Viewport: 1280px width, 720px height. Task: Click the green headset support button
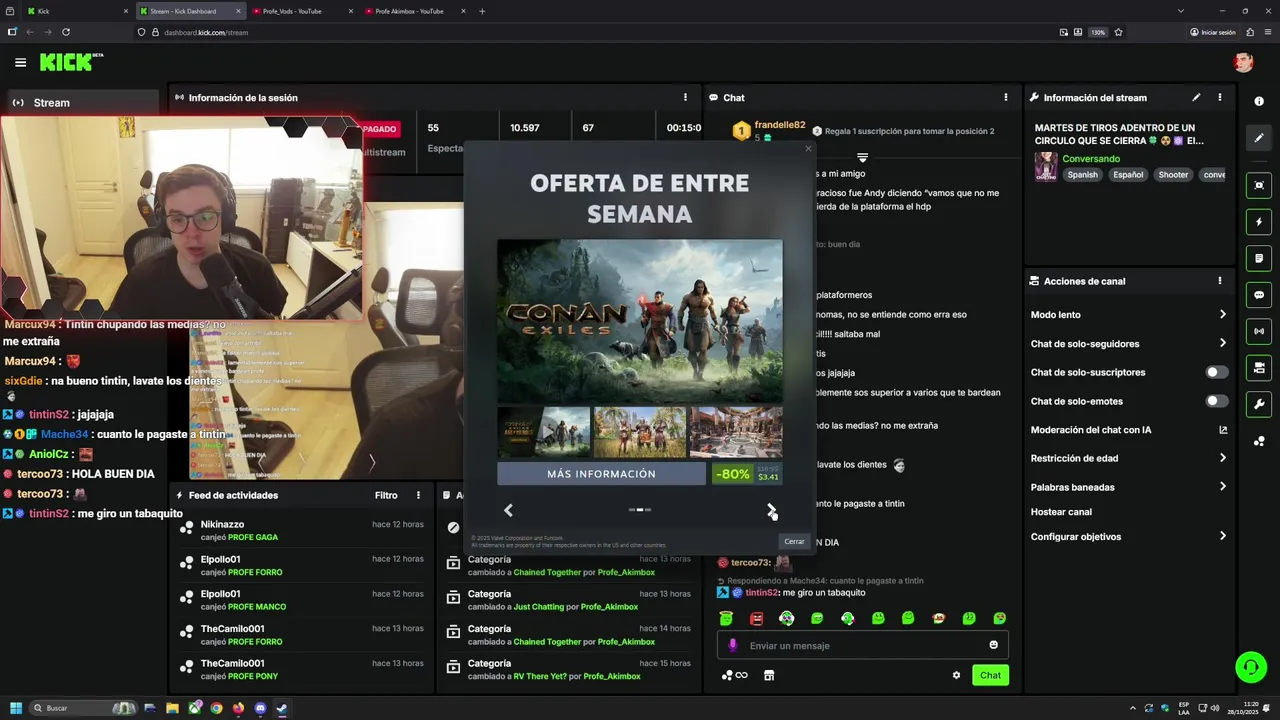point(1250,666)
